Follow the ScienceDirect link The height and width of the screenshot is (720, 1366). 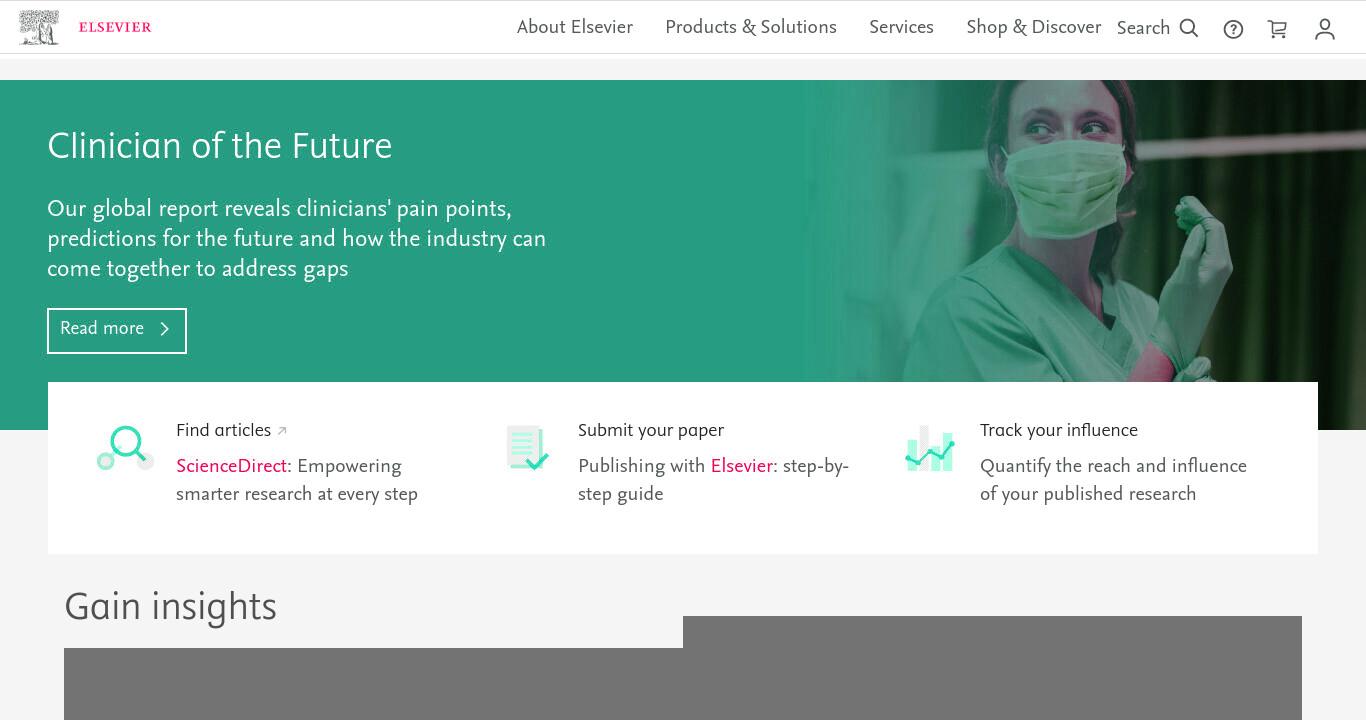231,467
